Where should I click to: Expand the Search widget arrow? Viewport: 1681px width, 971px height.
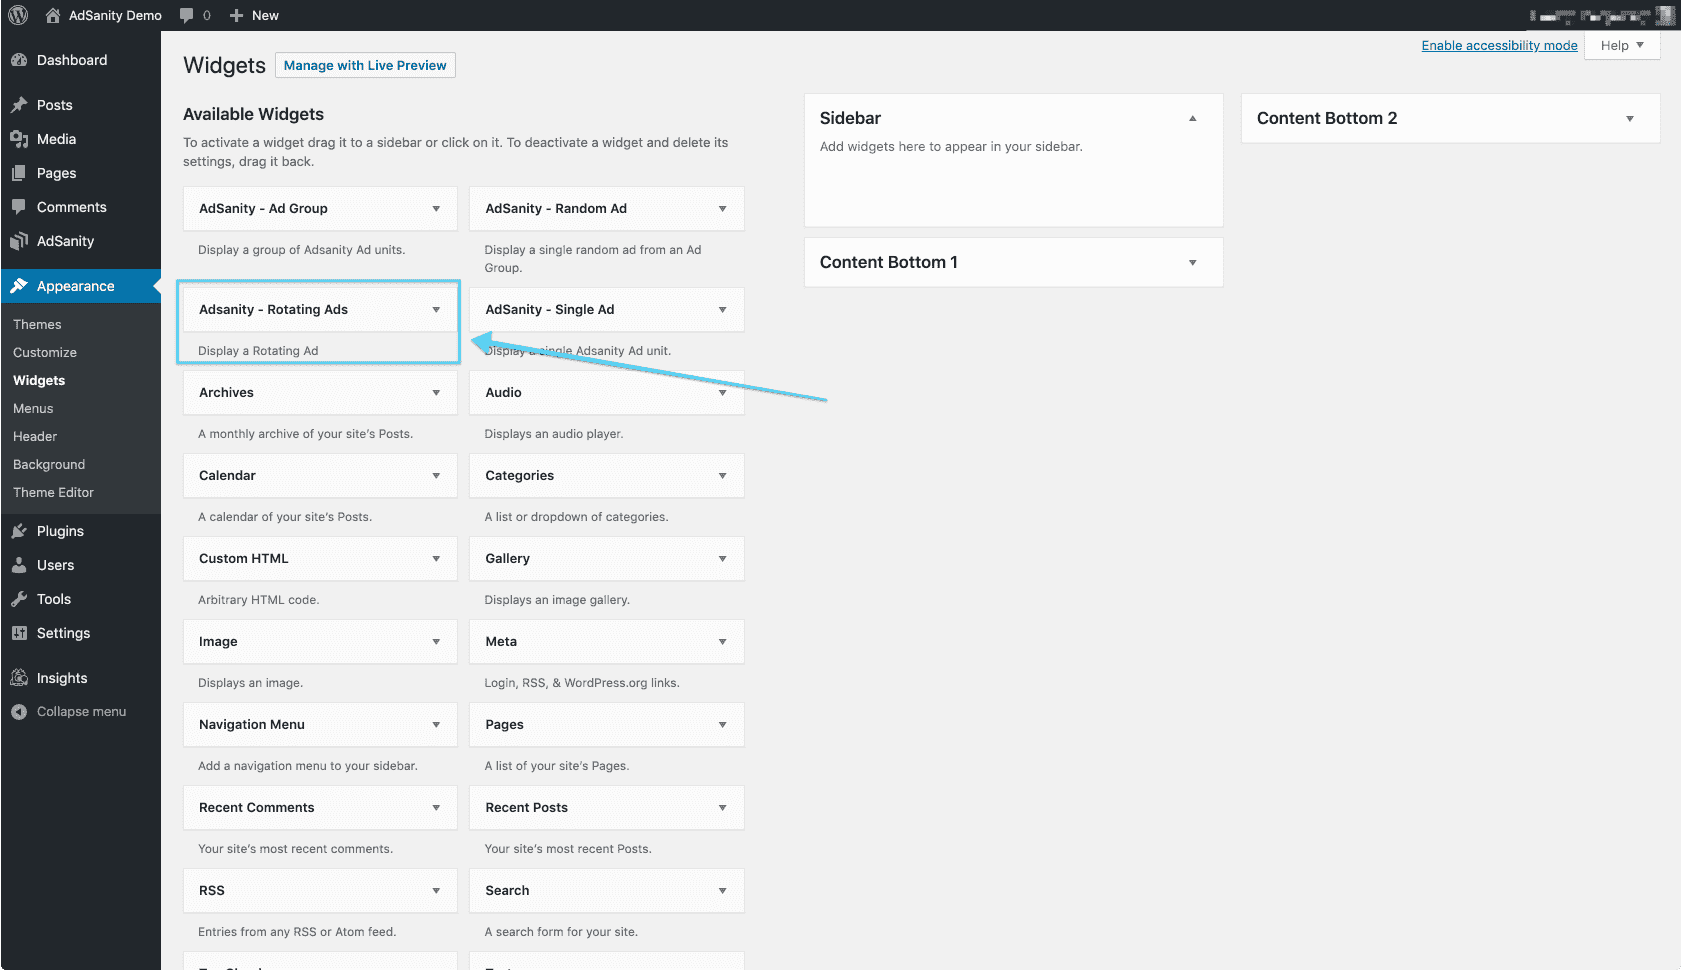coord(722,891)
